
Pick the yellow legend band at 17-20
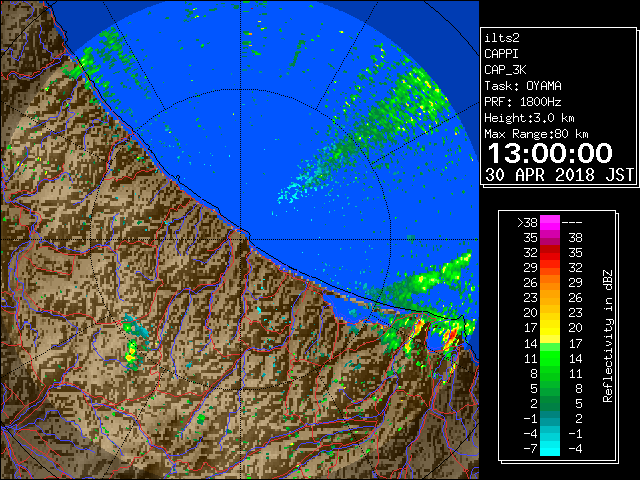click(x=550, y=328)
